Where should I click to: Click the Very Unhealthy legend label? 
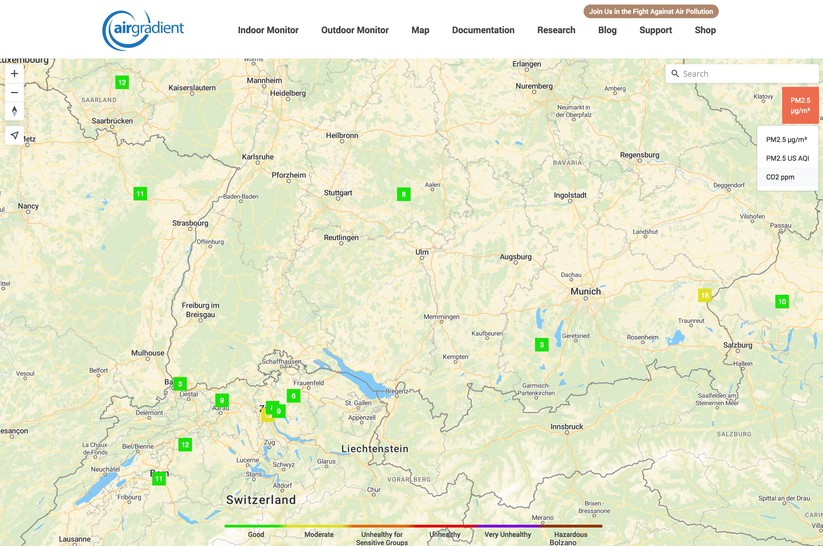[x=508, y=534]
